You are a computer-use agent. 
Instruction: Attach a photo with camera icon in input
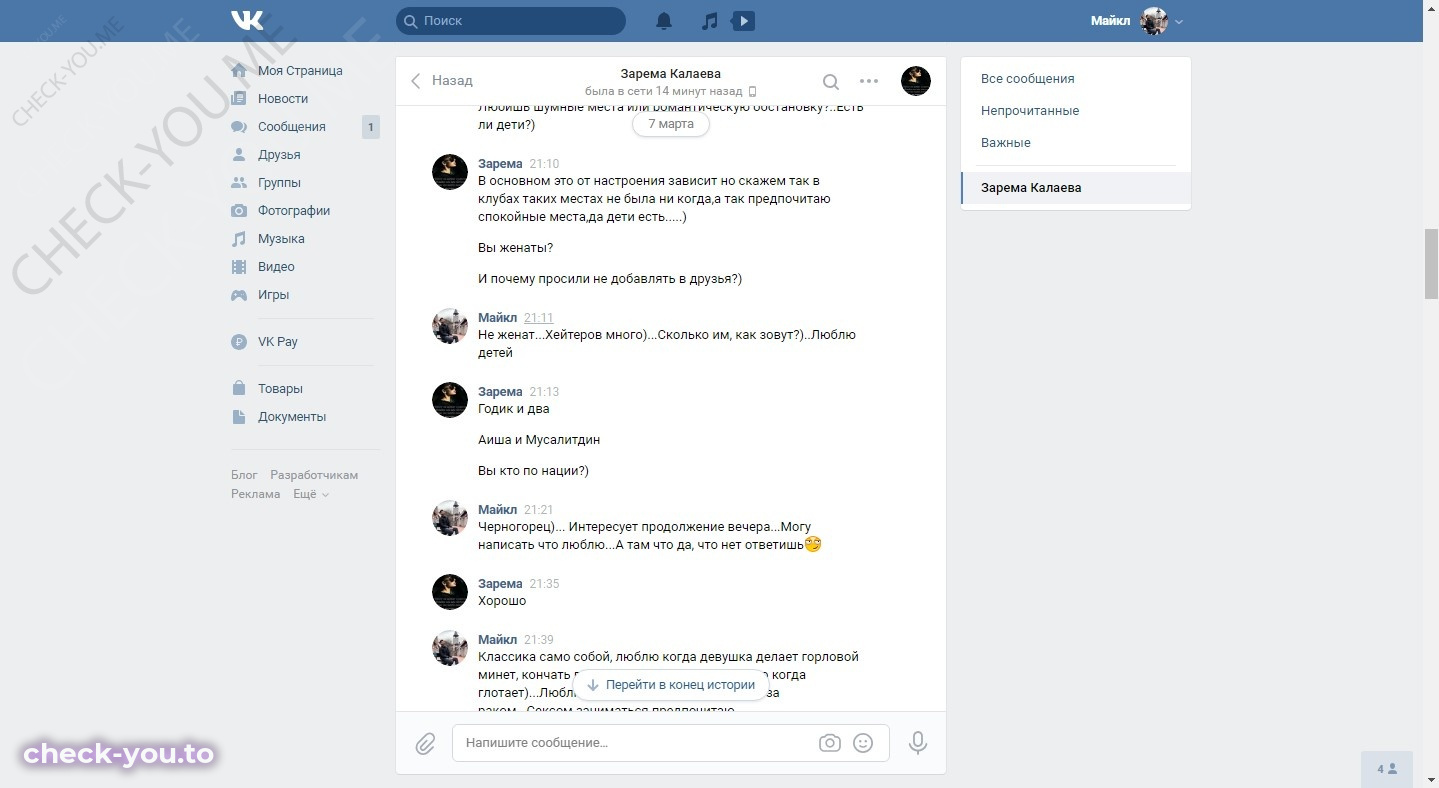[829, 743]
